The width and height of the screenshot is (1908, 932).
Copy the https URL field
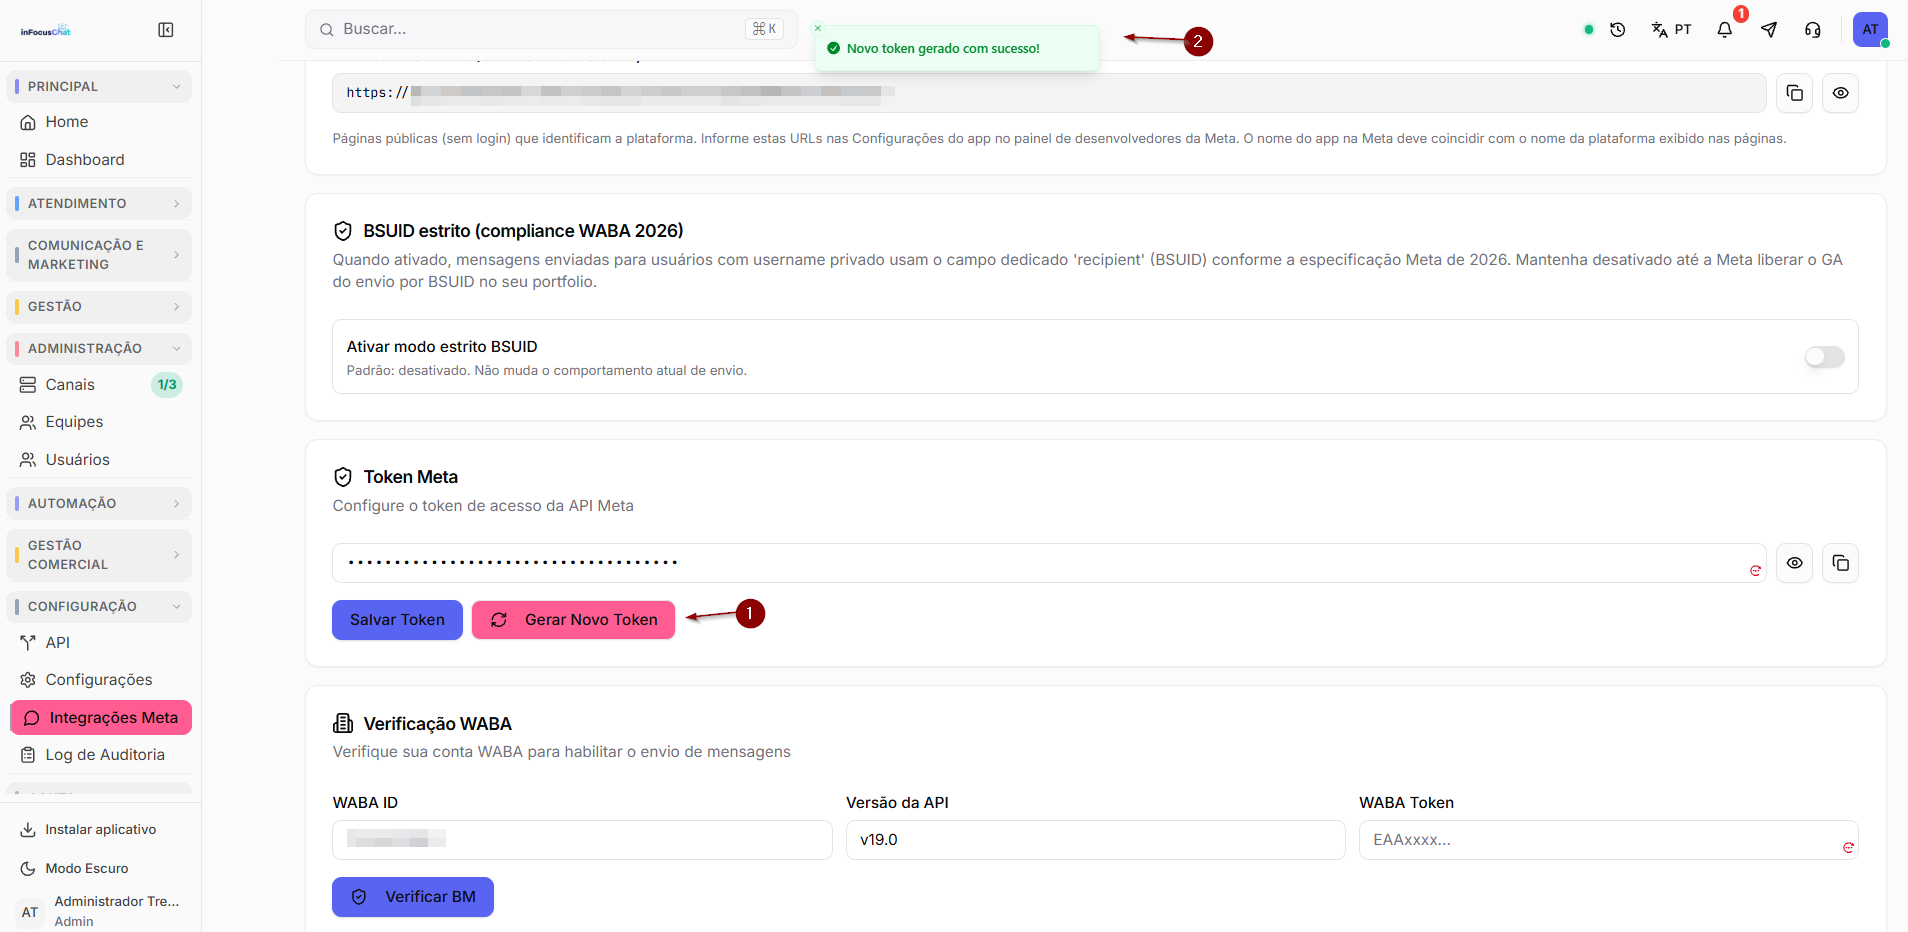(x=1795, y=93)
